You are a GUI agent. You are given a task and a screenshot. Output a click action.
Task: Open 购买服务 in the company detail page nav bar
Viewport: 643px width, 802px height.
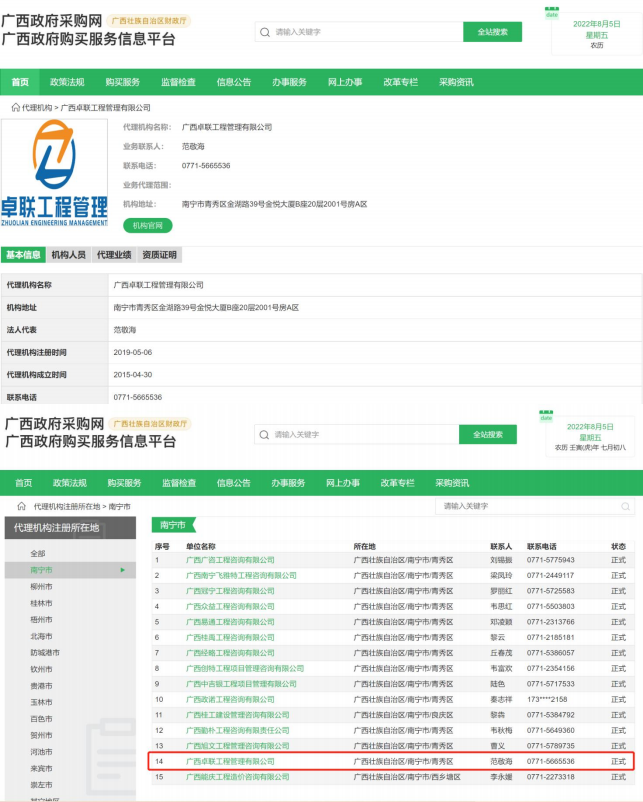[x=123, y=82]
